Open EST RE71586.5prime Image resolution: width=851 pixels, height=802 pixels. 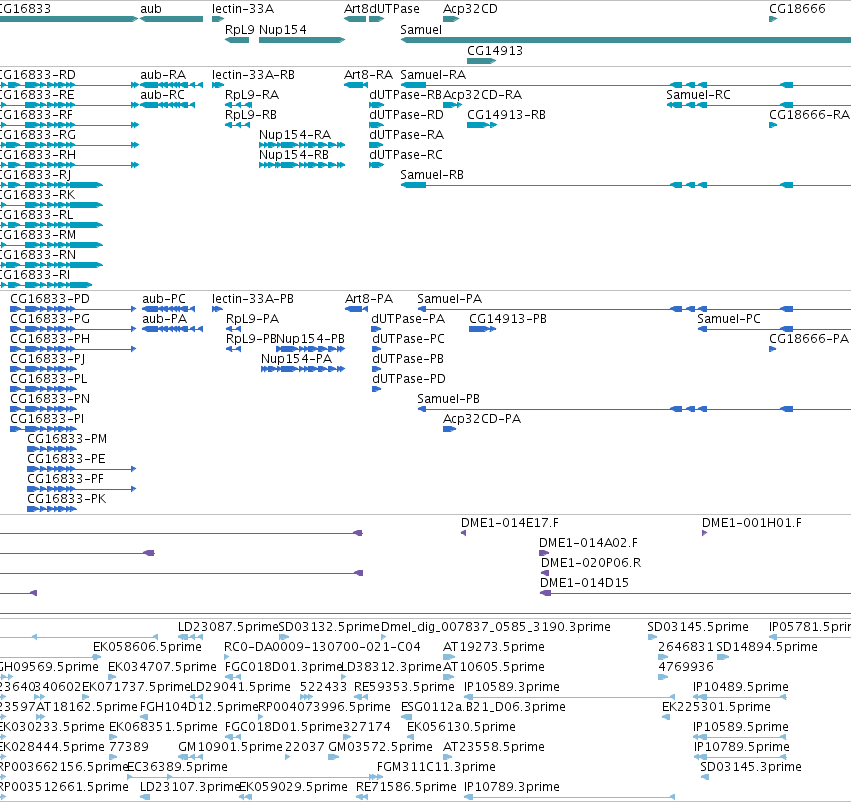click(x=407, y=787)
